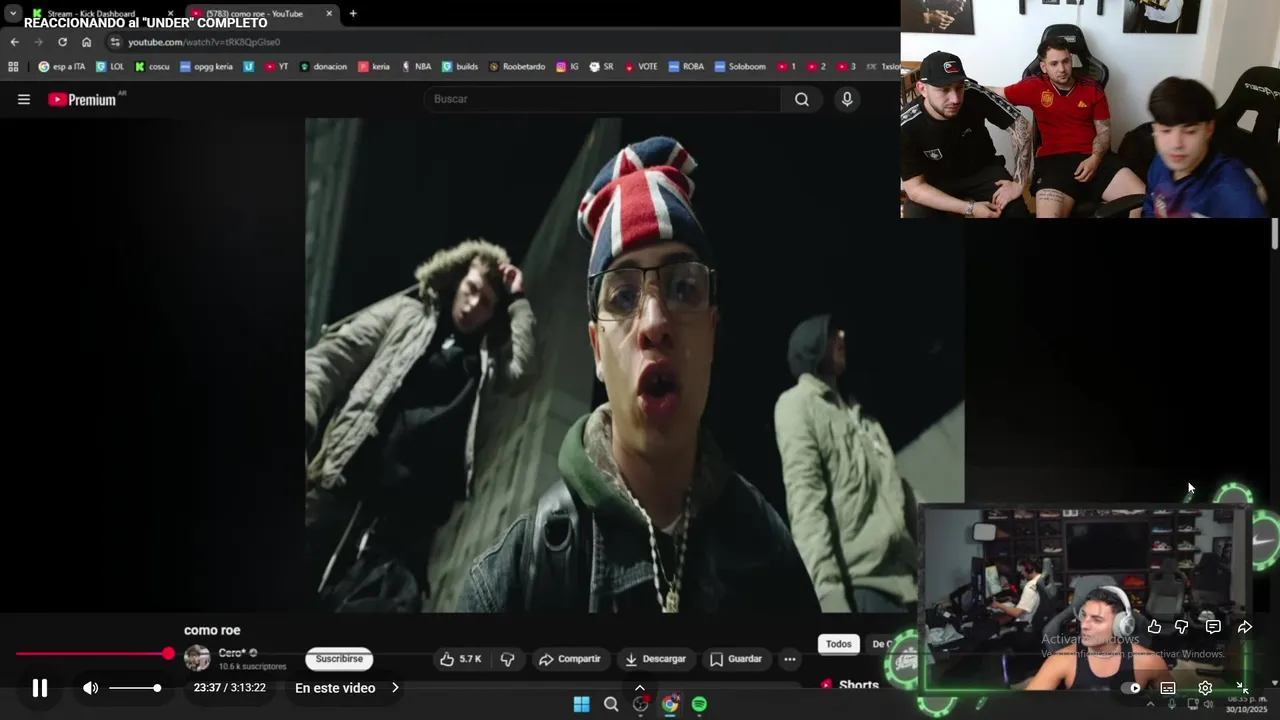1280x720 pixels.
Task: Select the Todos filter chip
Action: [x=839, y=644]
